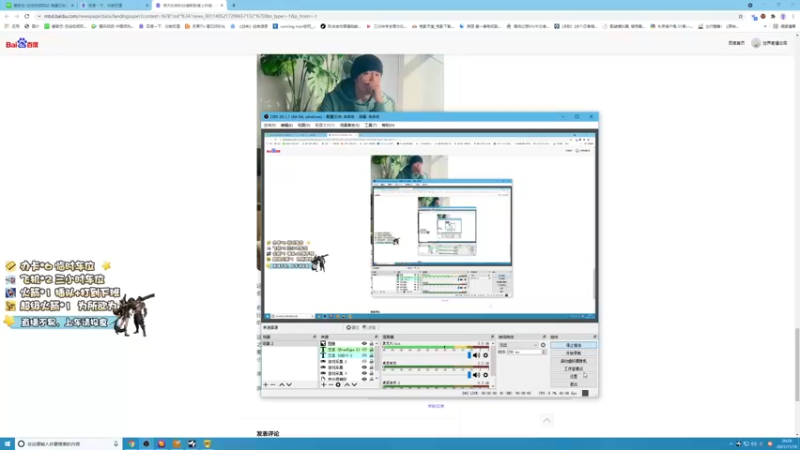Open the transition properties gear in Scene Transitions
This screenshot has width=800, height=450.
(x=543, y=345)
